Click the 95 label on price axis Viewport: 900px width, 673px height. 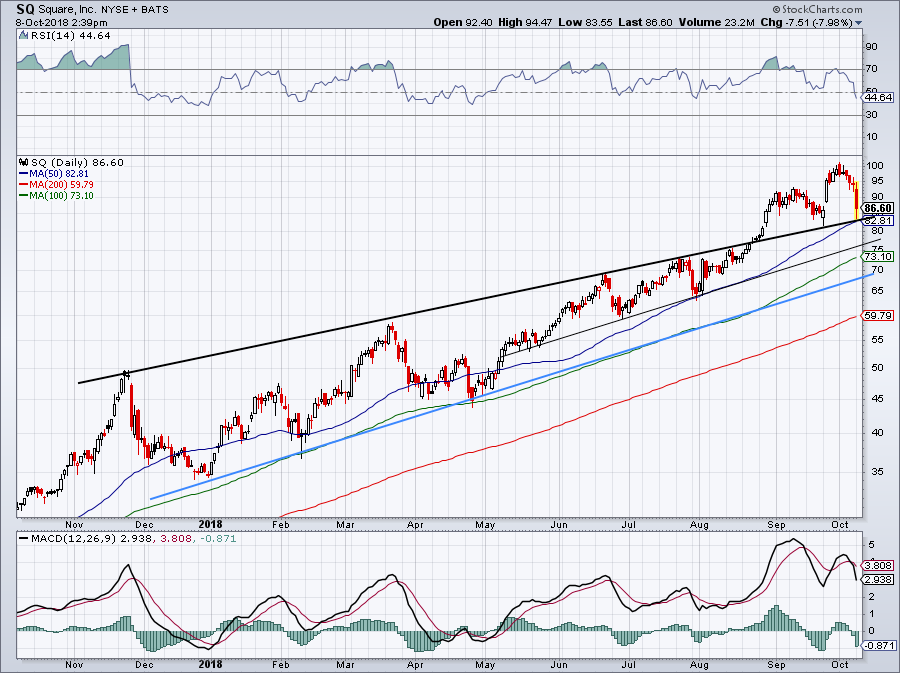(877, 181)
